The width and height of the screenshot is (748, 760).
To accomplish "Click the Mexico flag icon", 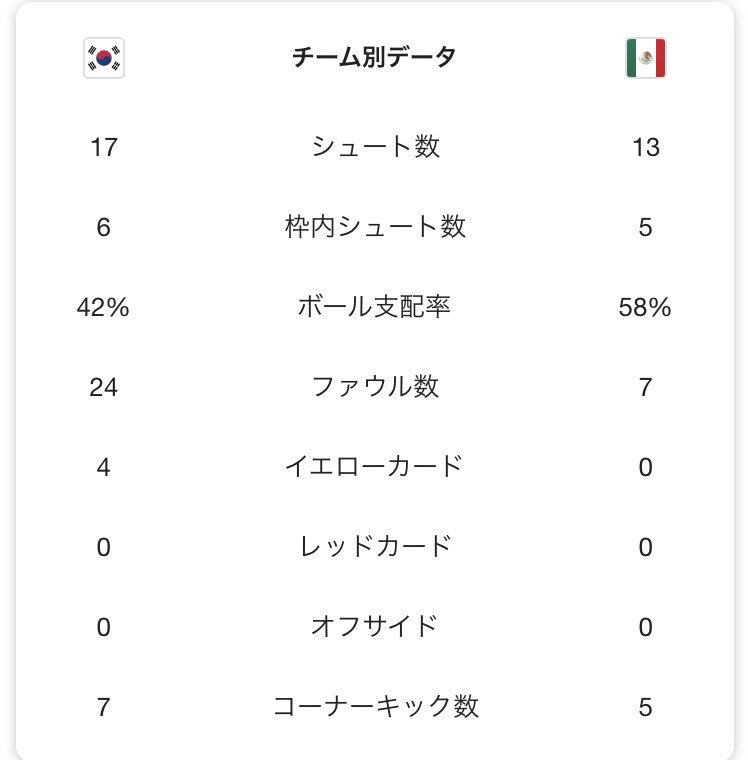I will click(x=645, y=58).
